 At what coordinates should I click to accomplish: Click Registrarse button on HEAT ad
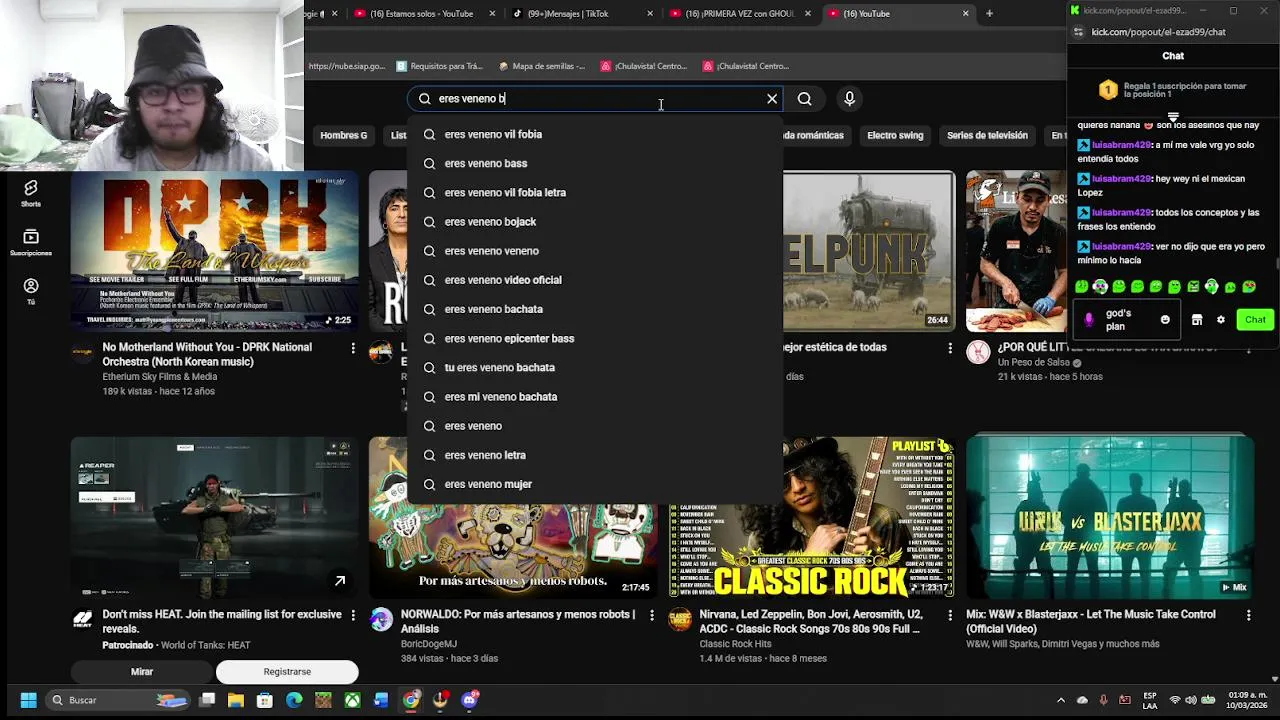[287, 672]
